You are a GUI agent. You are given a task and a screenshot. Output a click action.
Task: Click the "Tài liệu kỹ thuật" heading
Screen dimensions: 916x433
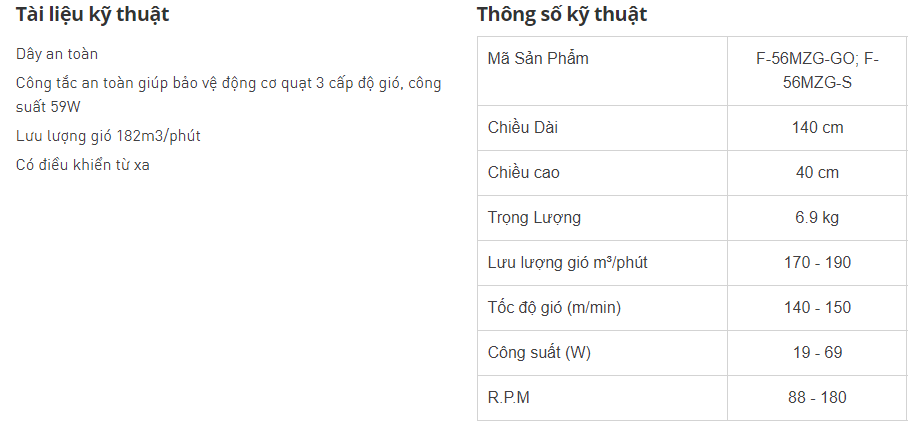[92, 15]
